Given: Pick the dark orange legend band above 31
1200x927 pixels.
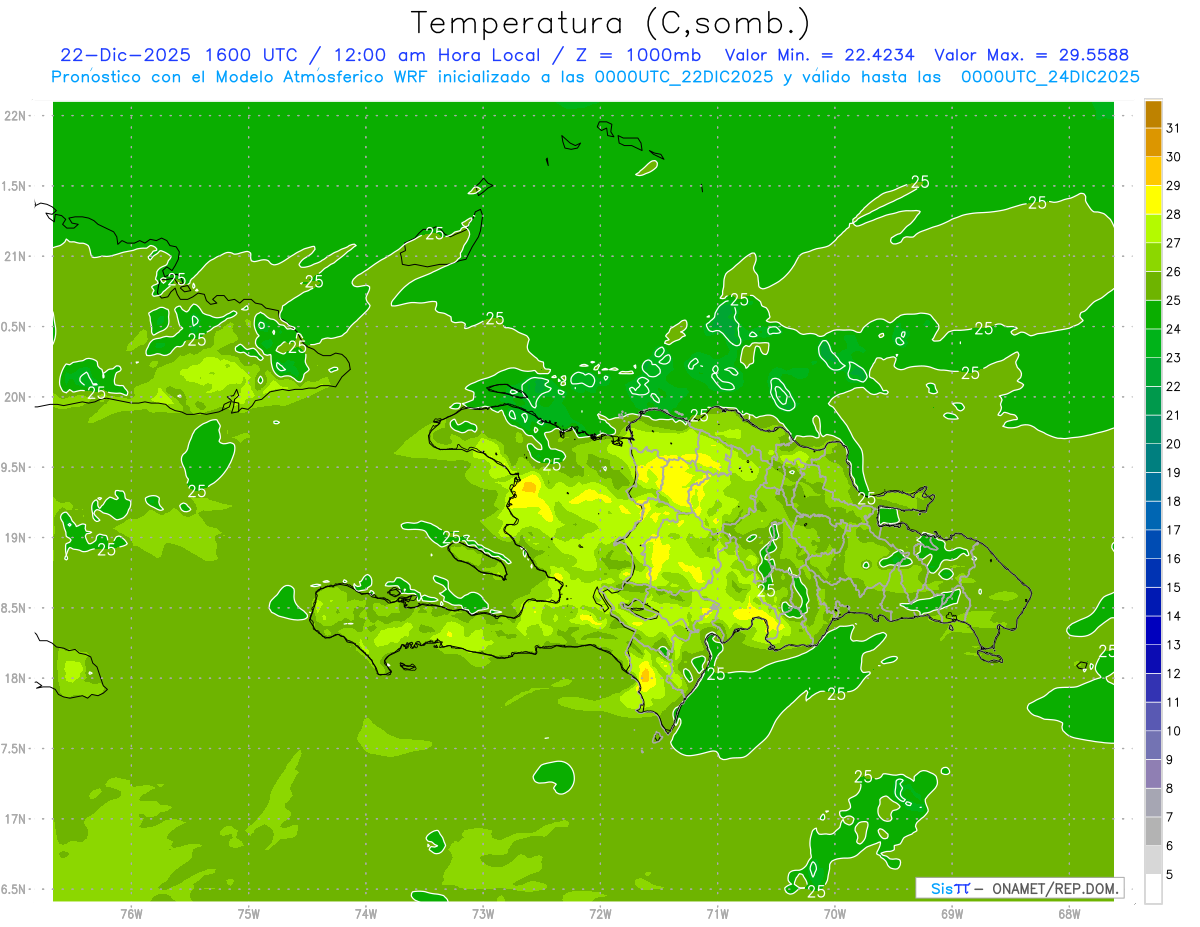Looking at the screenshot, I should 1153,114.
